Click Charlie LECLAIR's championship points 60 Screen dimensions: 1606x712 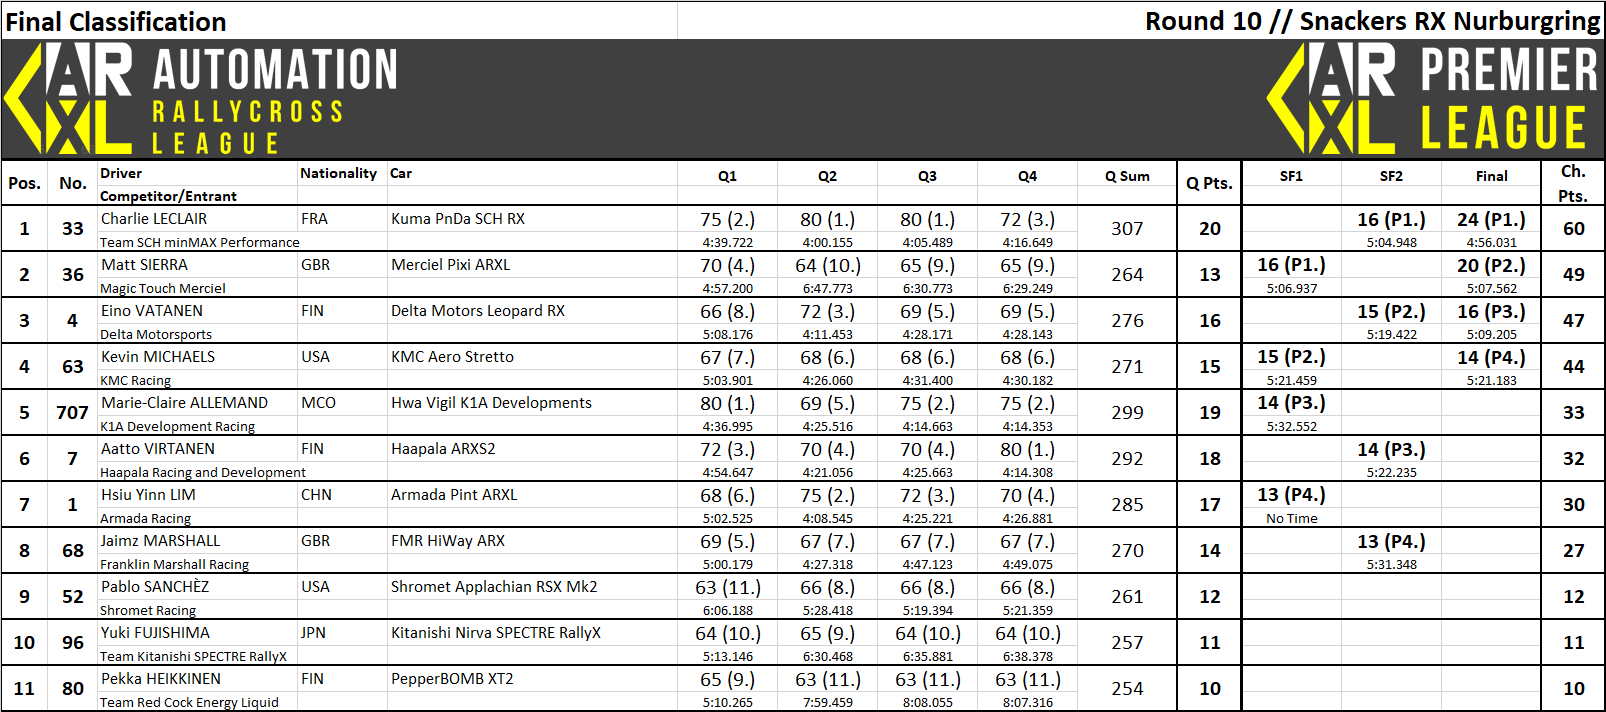point(1573,229)
